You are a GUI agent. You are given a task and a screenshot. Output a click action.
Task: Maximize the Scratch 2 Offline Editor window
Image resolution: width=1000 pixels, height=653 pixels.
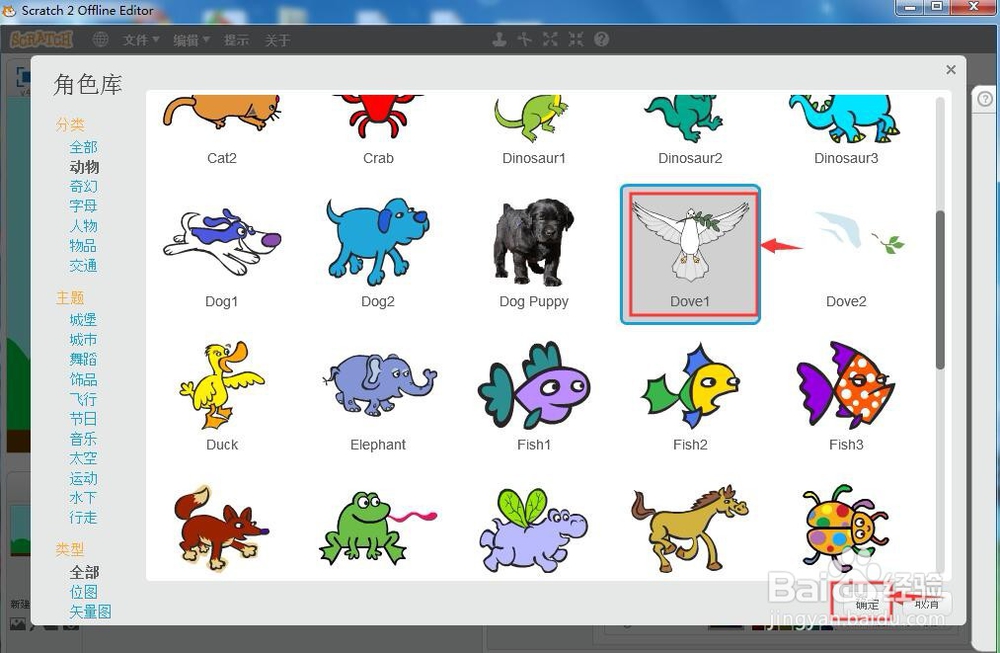pyautogui.click(x=937, y=7)
